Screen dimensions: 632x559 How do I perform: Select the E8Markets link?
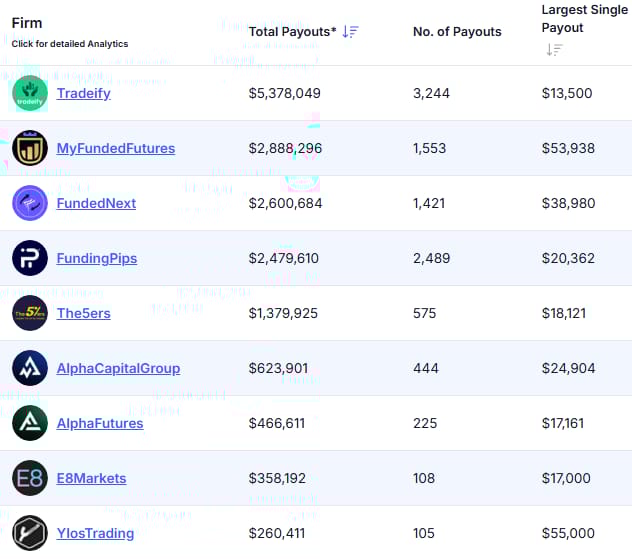click(91, 478)
